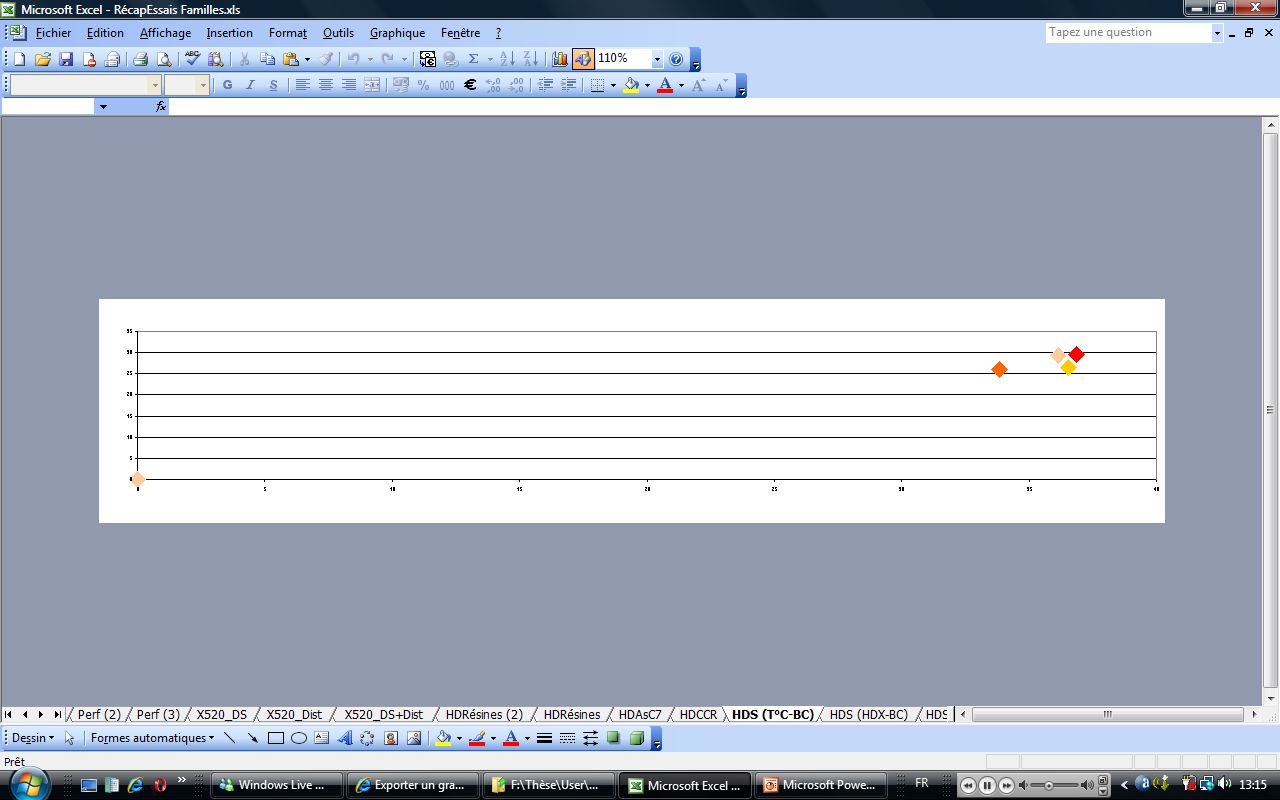Select the Oval shape tool

[298, 738]
